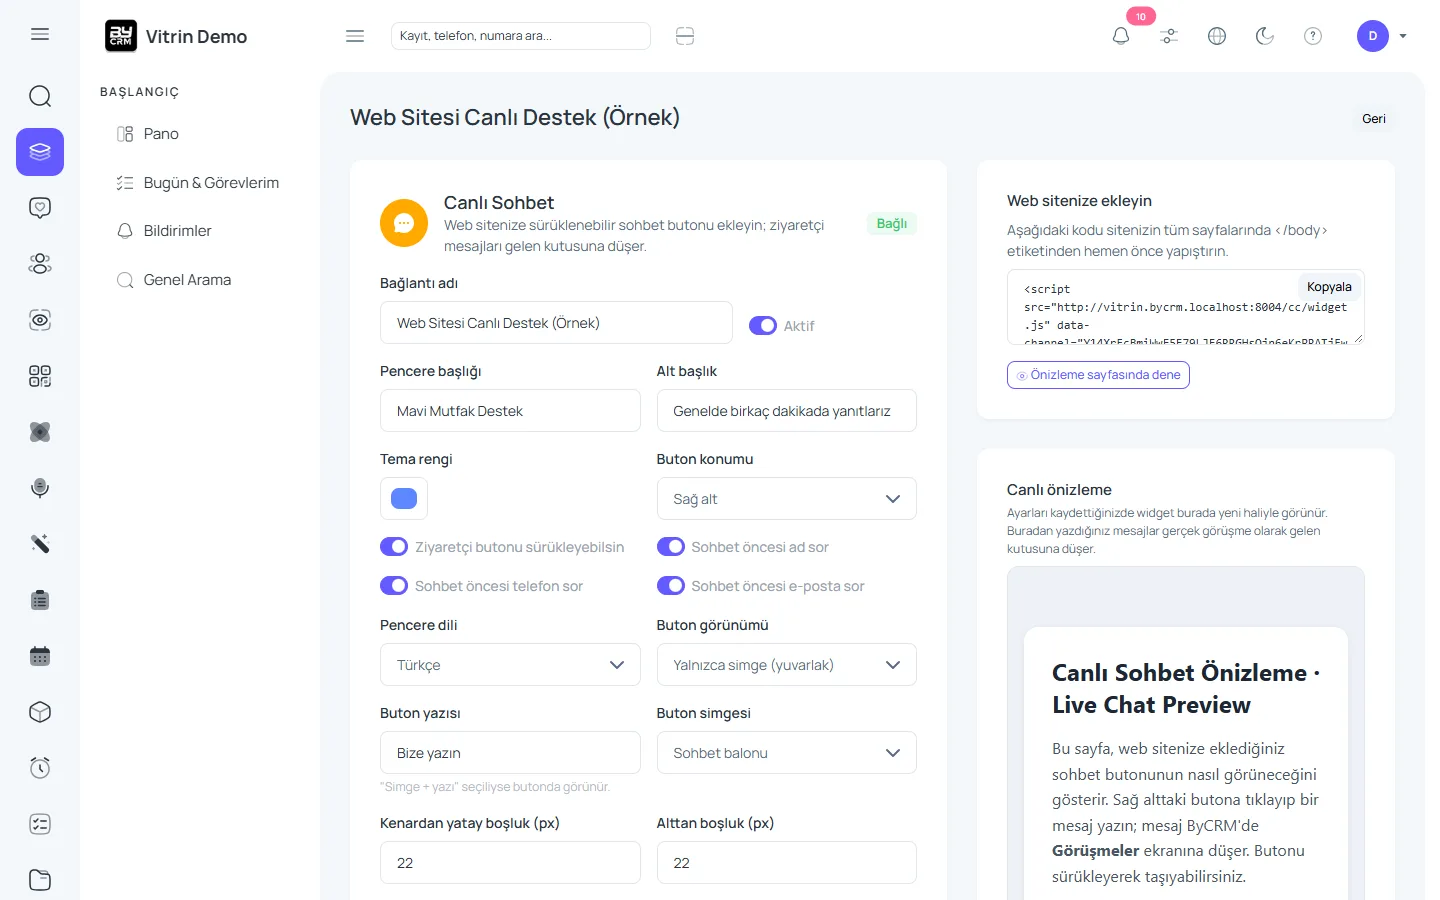Open the Pencere dili dropdown showing Türkçe

point(510,665)
